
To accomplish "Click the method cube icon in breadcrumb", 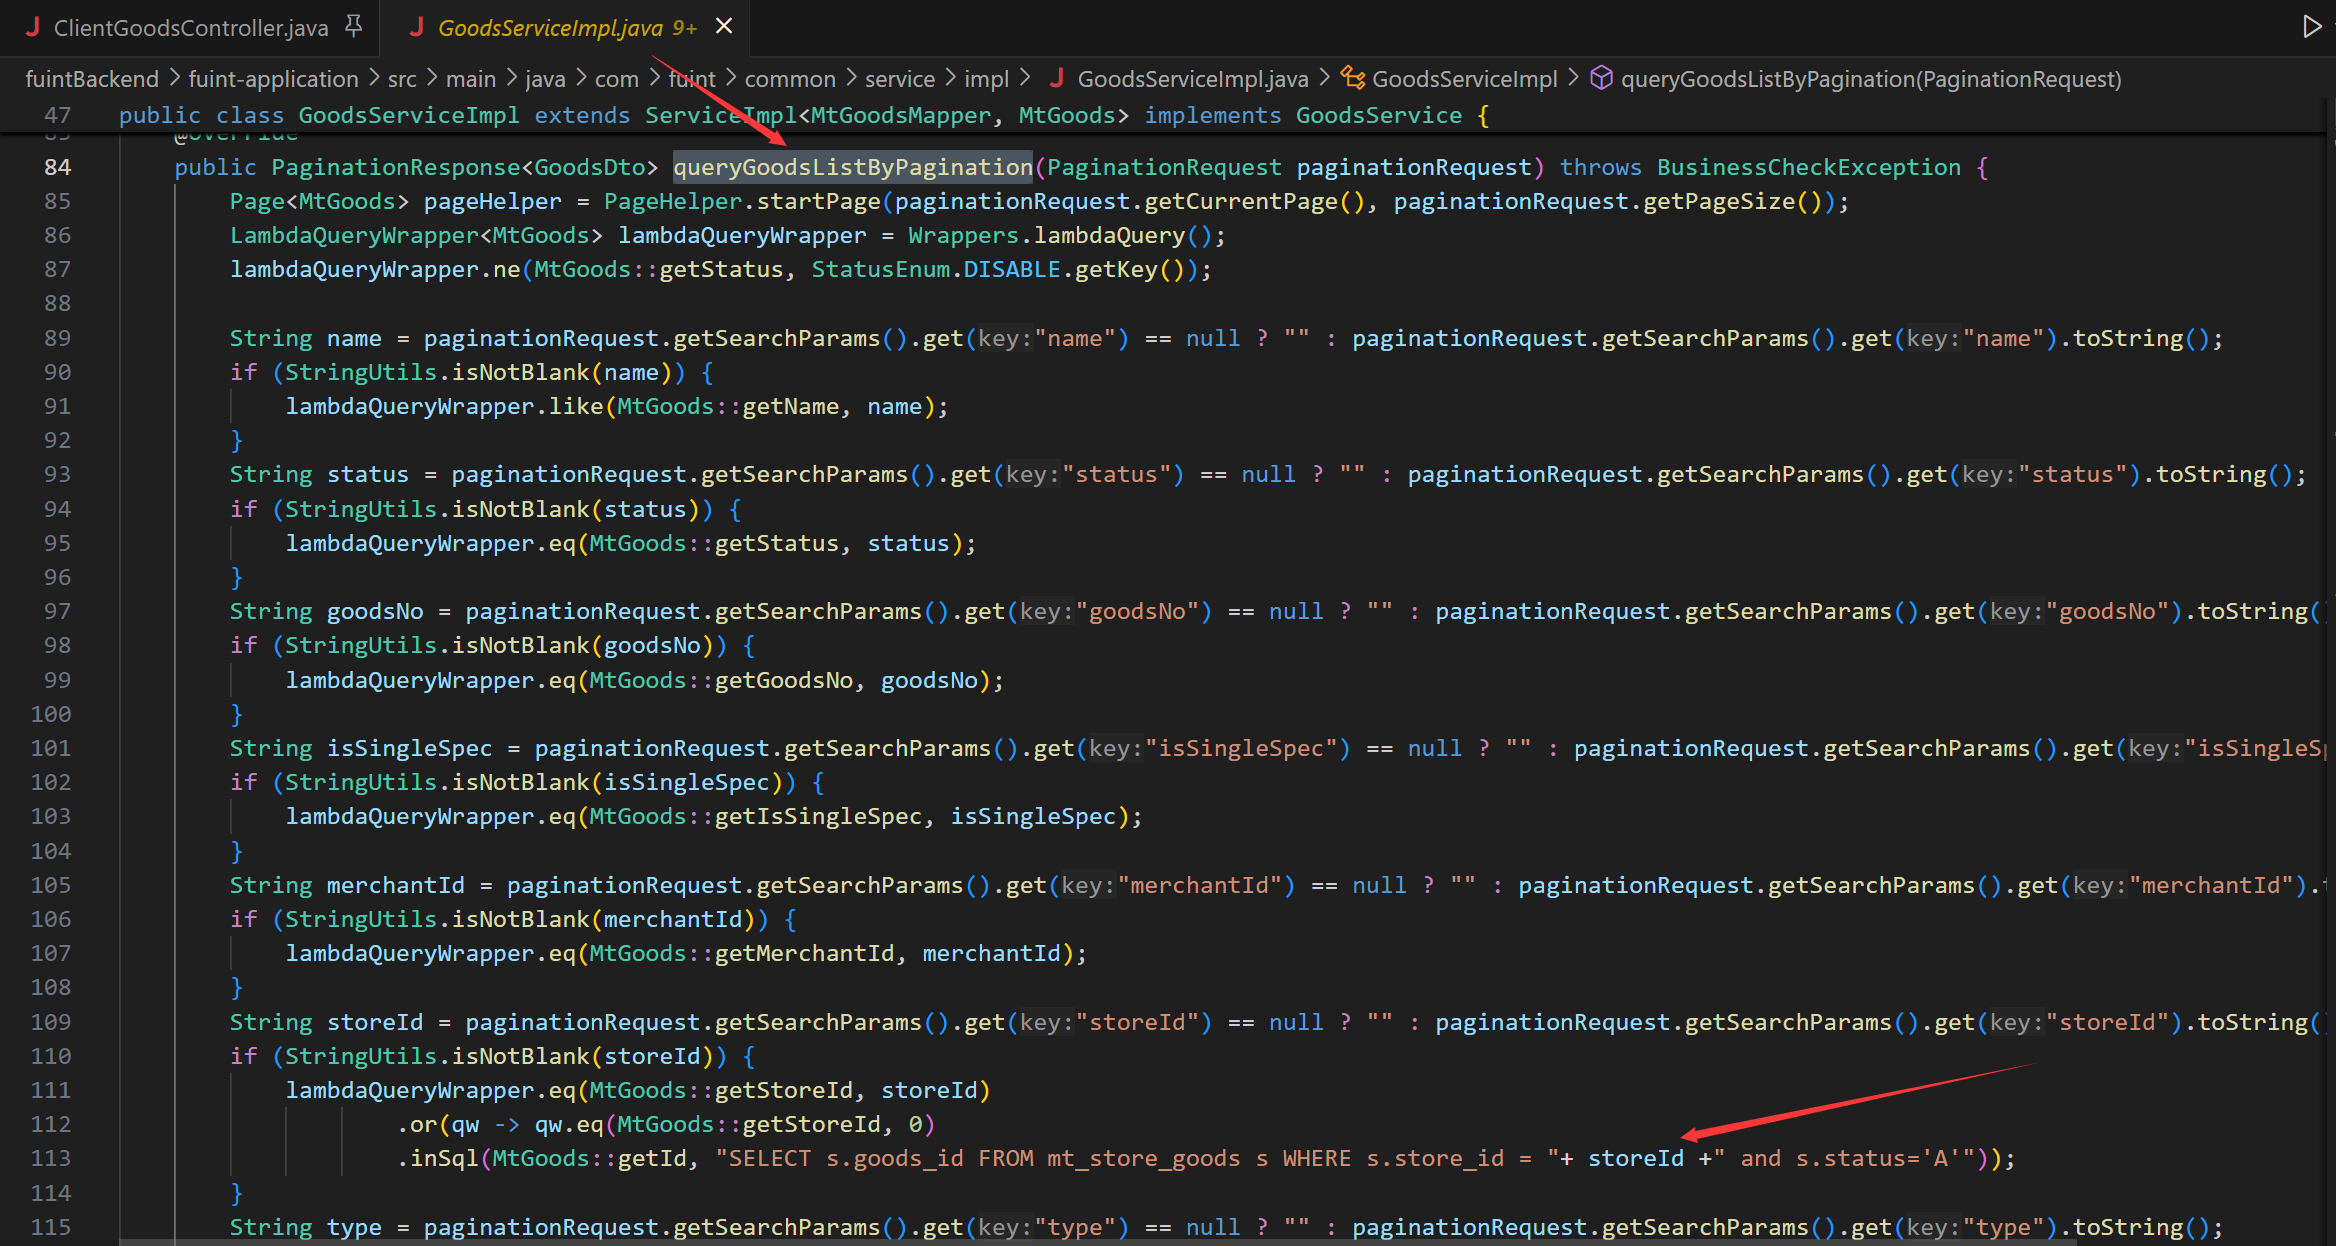I will pyautogui.click(x=1601, y=78).
